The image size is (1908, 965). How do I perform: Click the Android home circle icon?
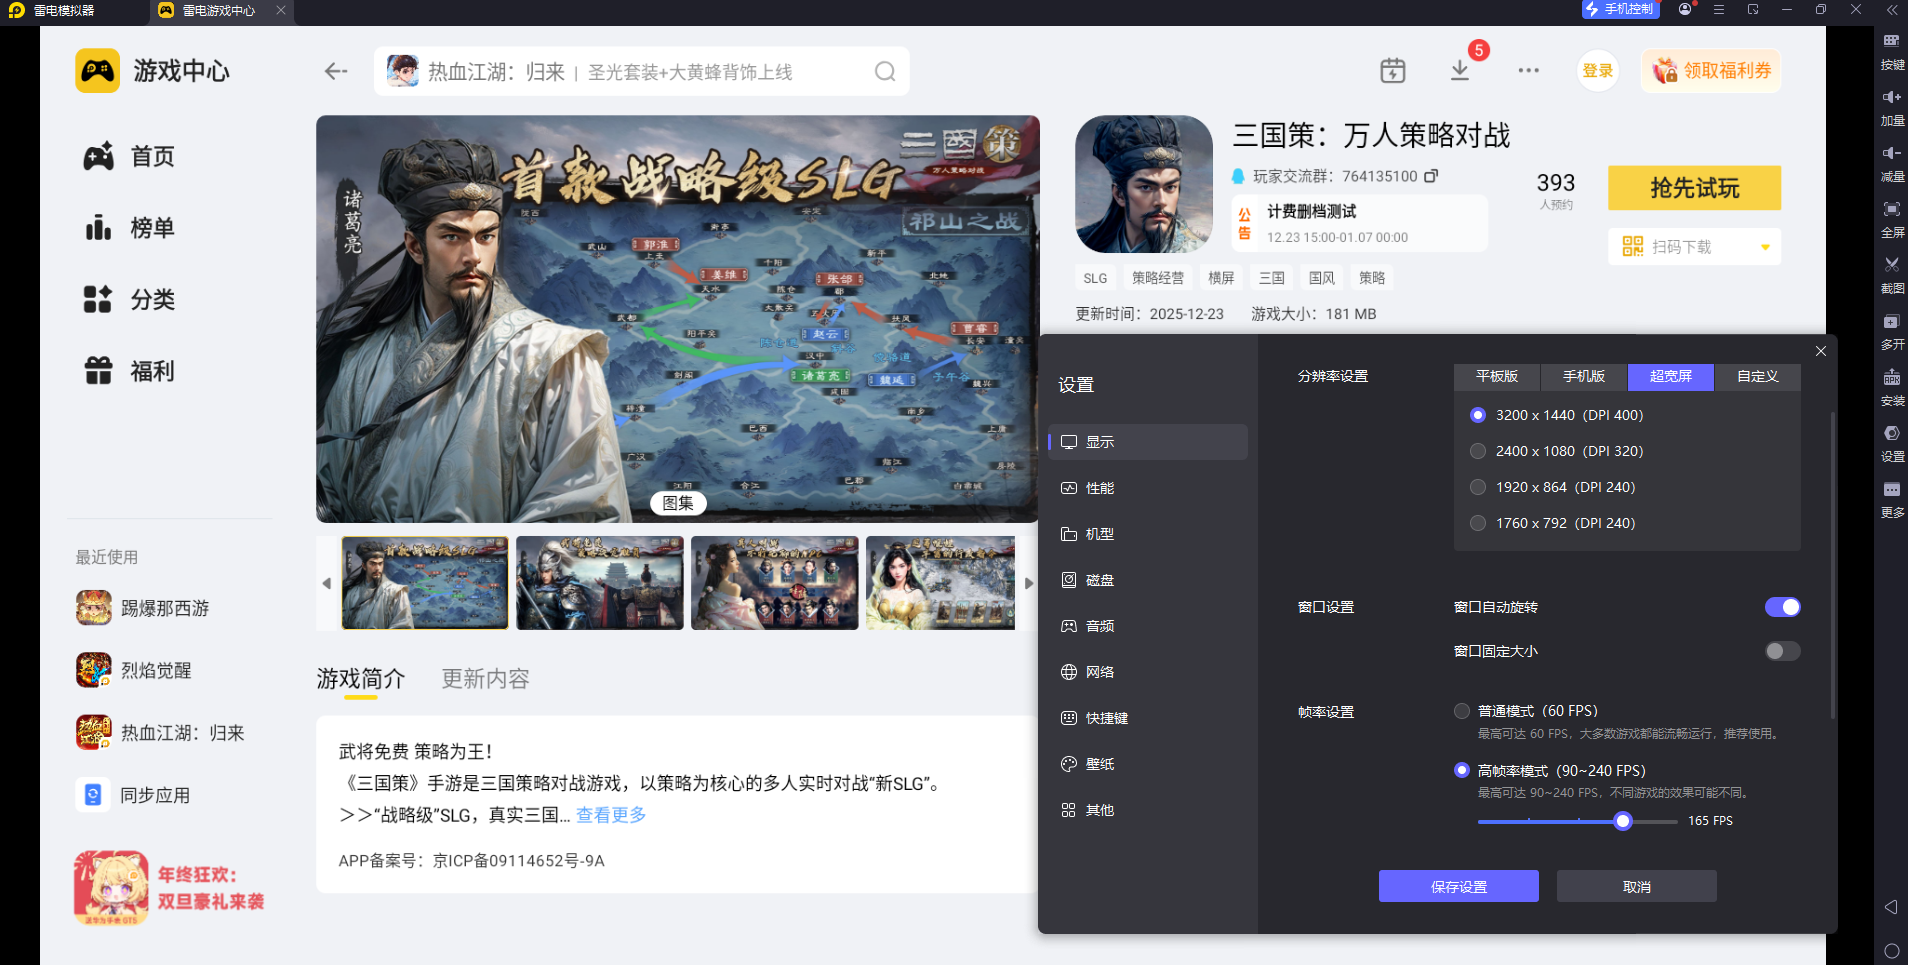point(1891,951)
